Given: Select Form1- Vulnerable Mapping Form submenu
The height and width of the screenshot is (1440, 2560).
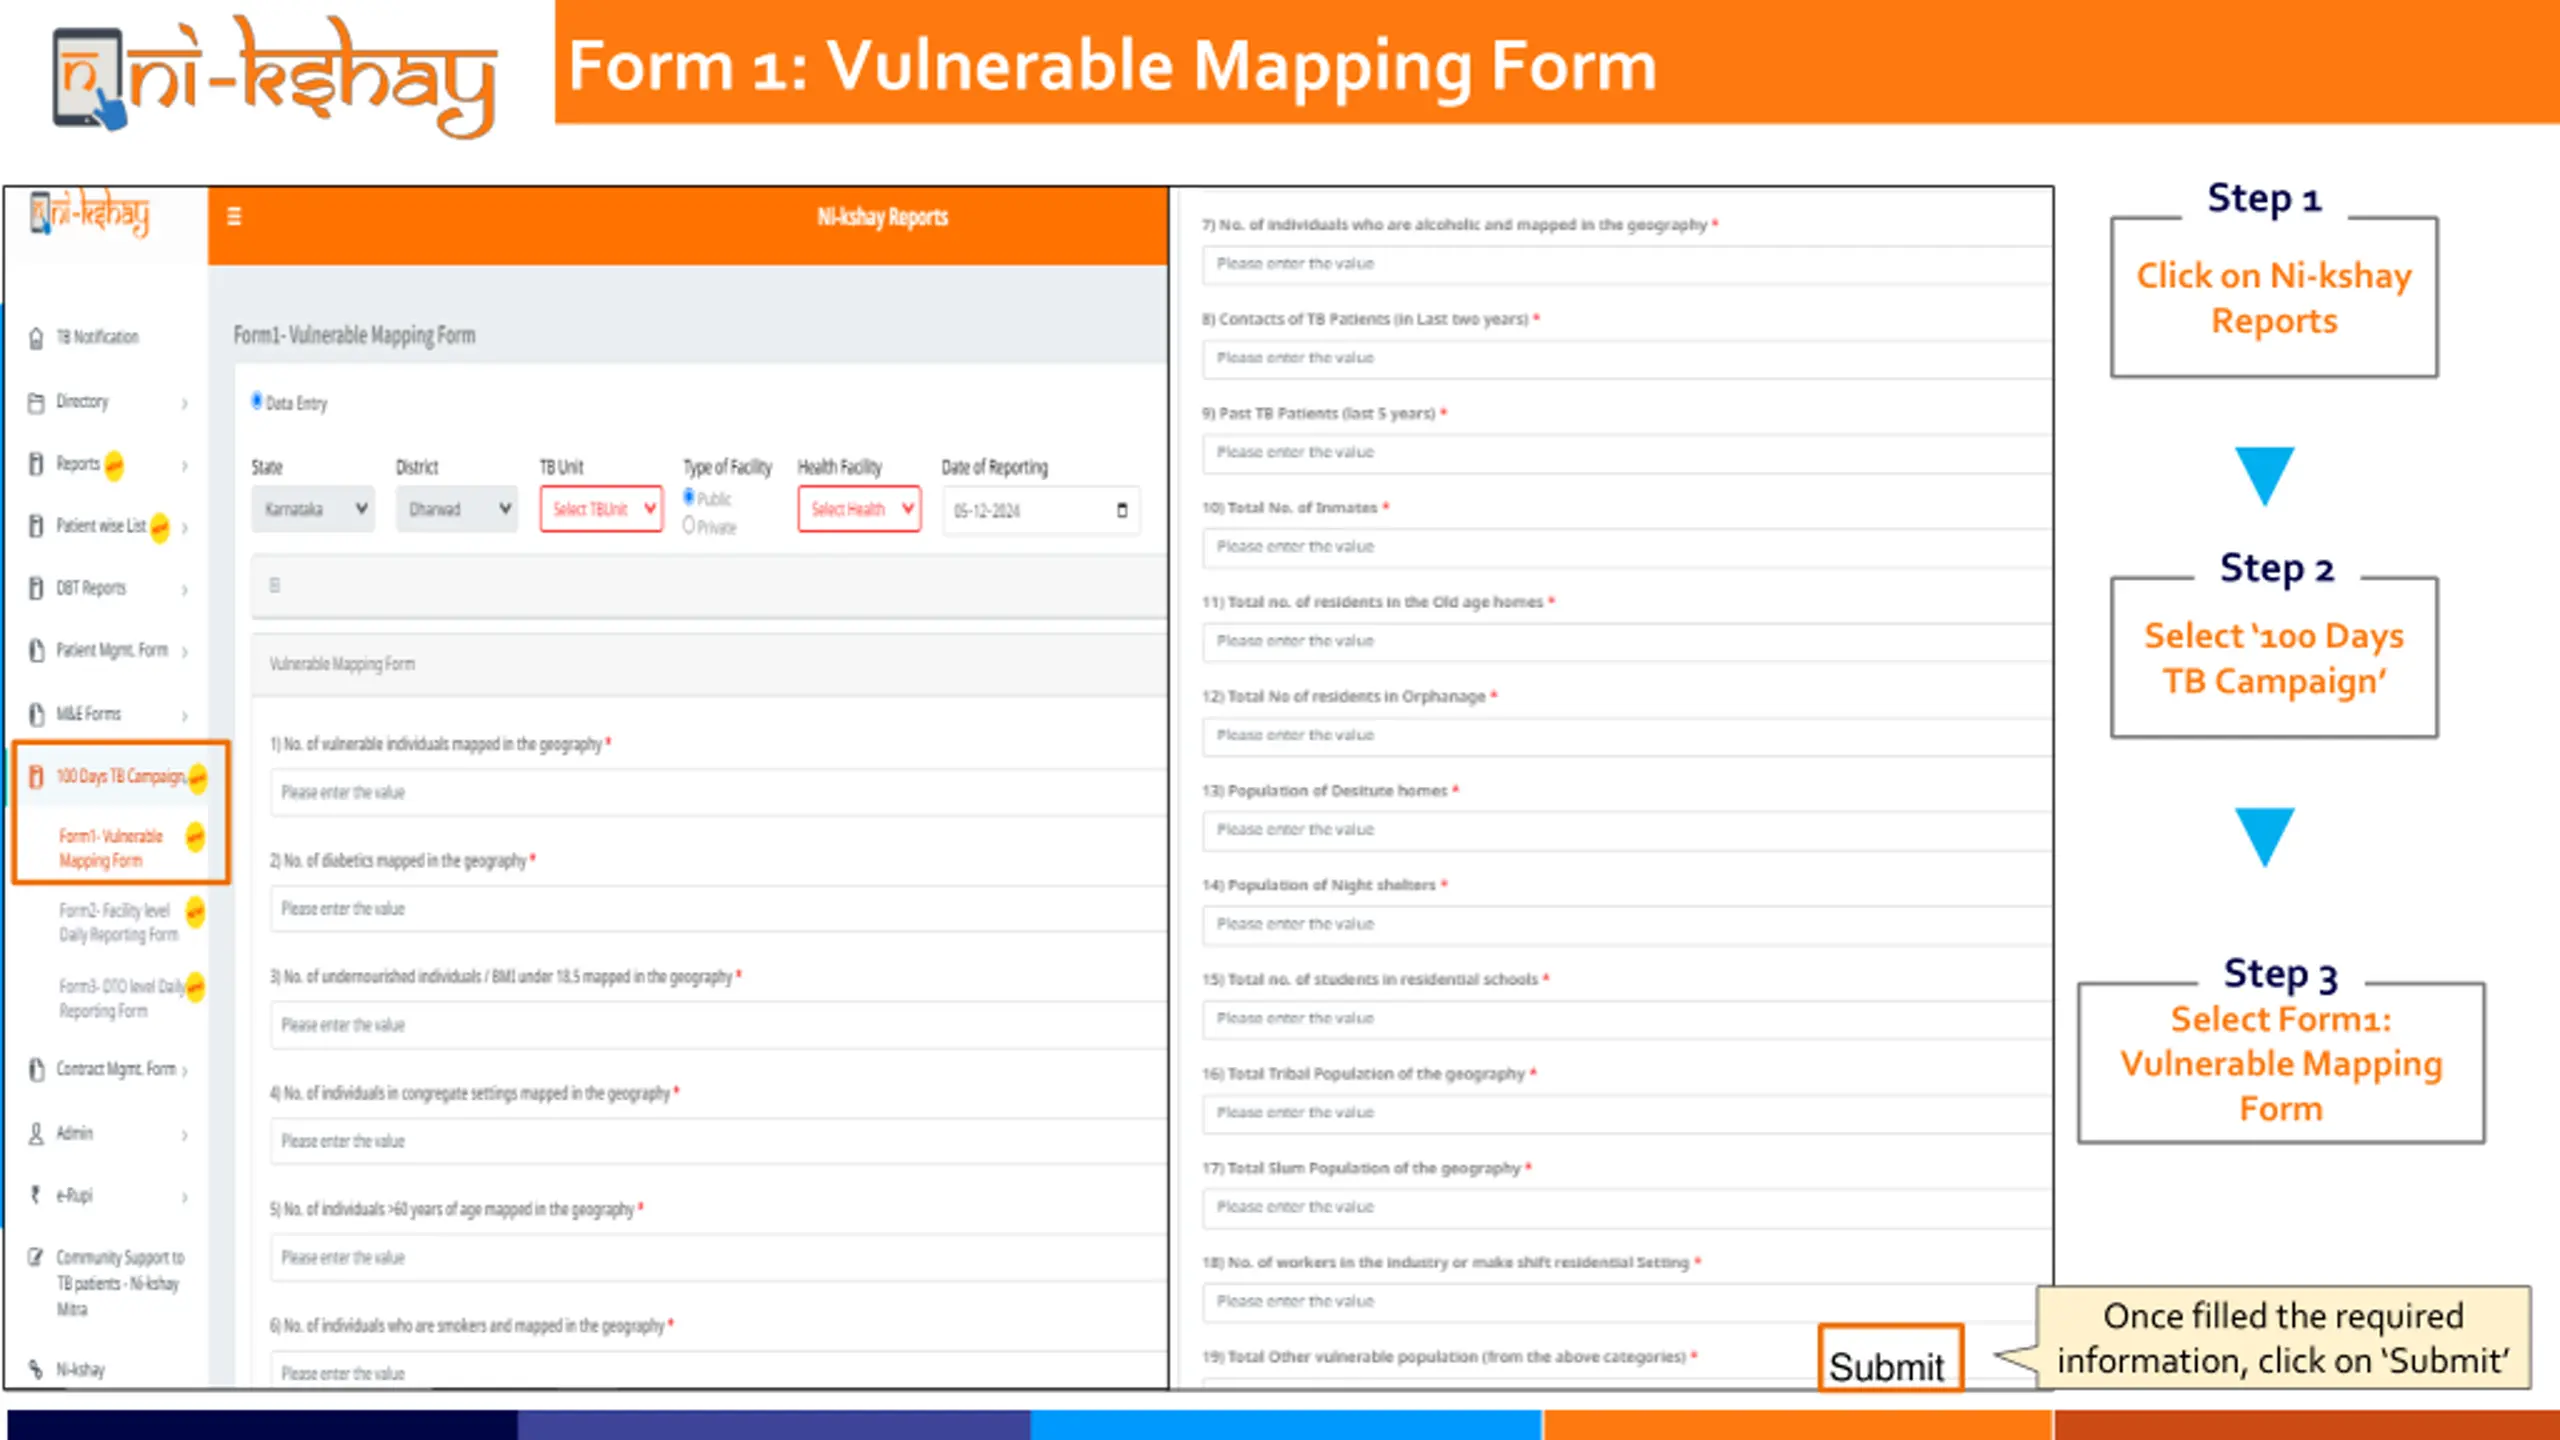Looking at the screenshot, I should point(111,848).
